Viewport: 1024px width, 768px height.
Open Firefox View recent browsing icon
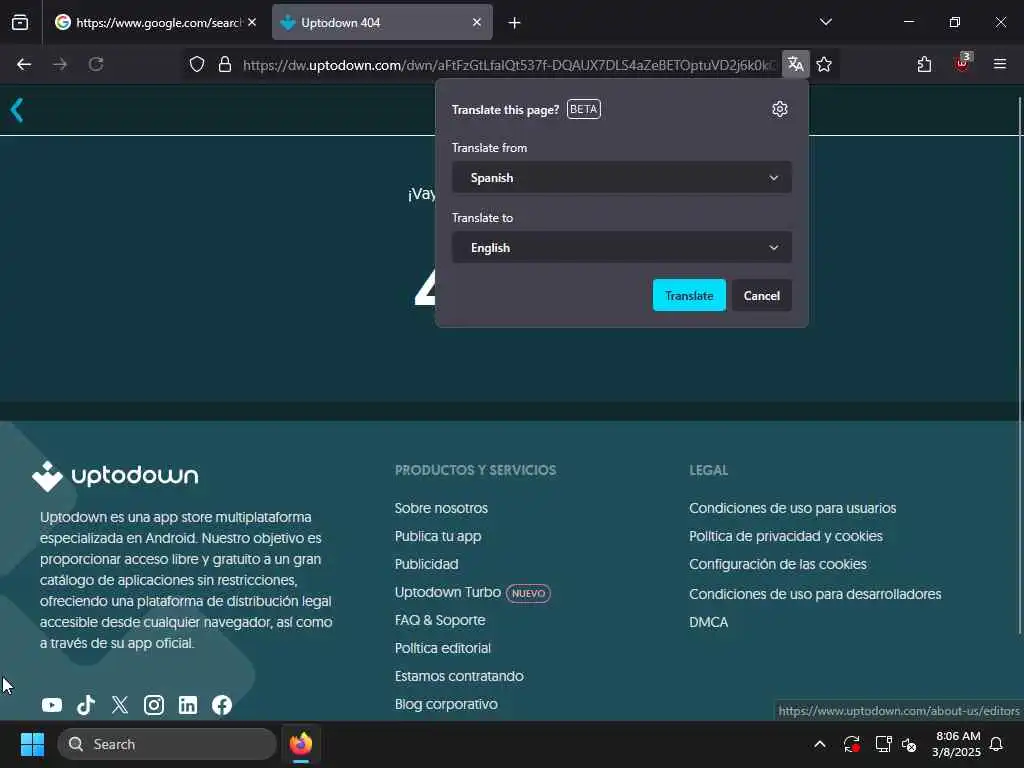point(20,23)
